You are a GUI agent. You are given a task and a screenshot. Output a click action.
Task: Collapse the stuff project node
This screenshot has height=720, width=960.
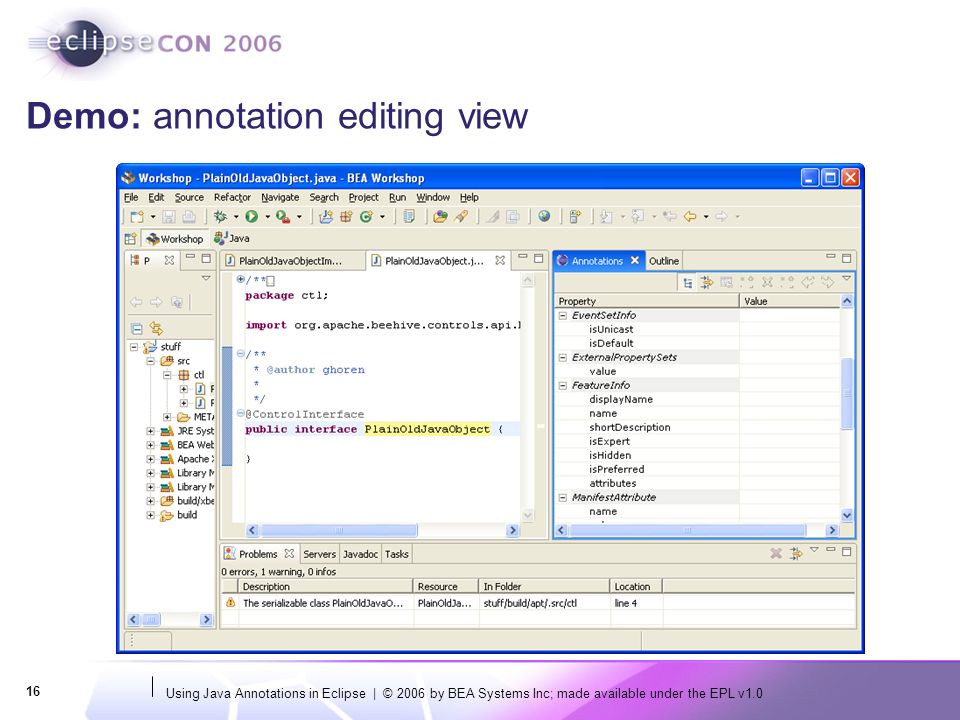pyautogui.click(x=134, y=347)
